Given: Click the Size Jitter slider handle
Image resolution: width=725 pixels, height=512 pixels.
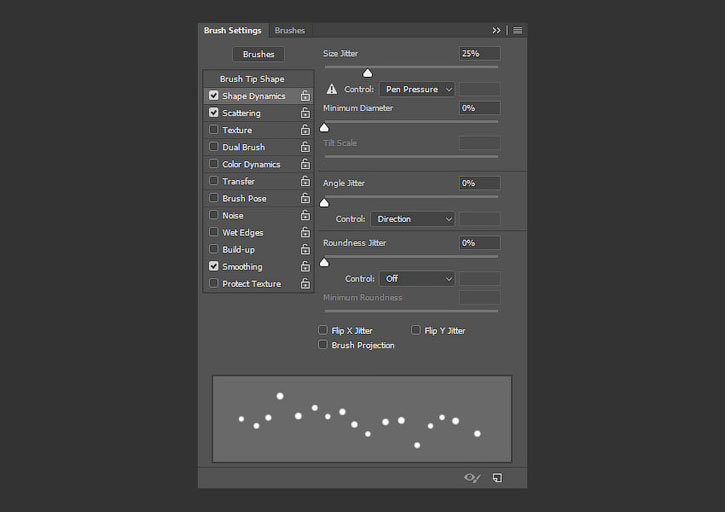Looking at the screenshot, I should (367, 73).
